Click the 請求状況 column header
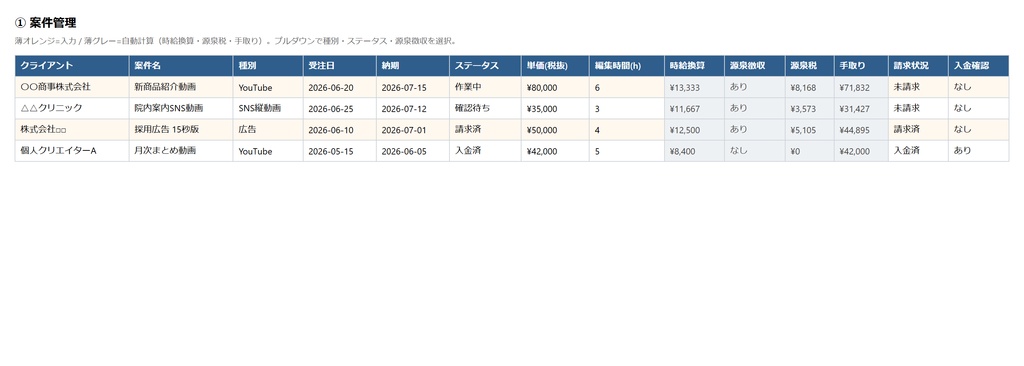 tap(918, 66)
